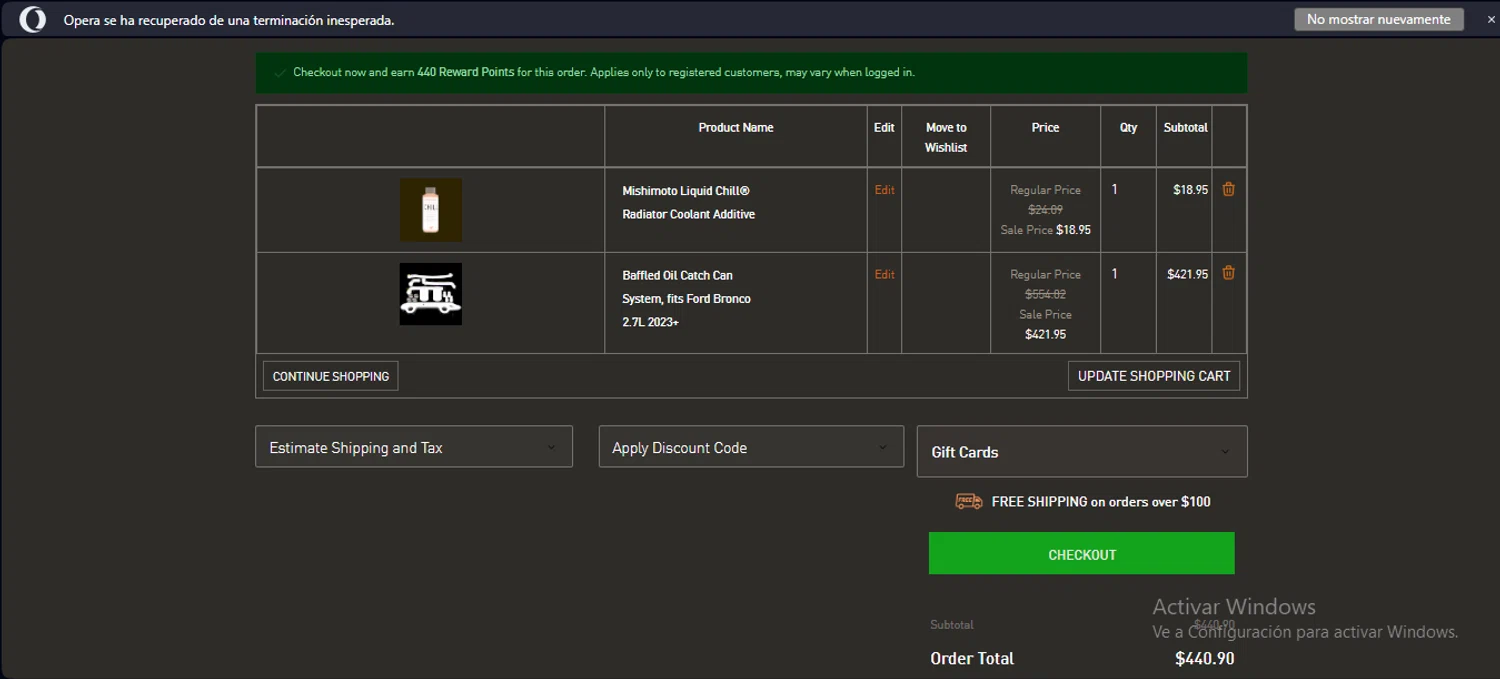Click the Order Total label

[x=972, y=658]
